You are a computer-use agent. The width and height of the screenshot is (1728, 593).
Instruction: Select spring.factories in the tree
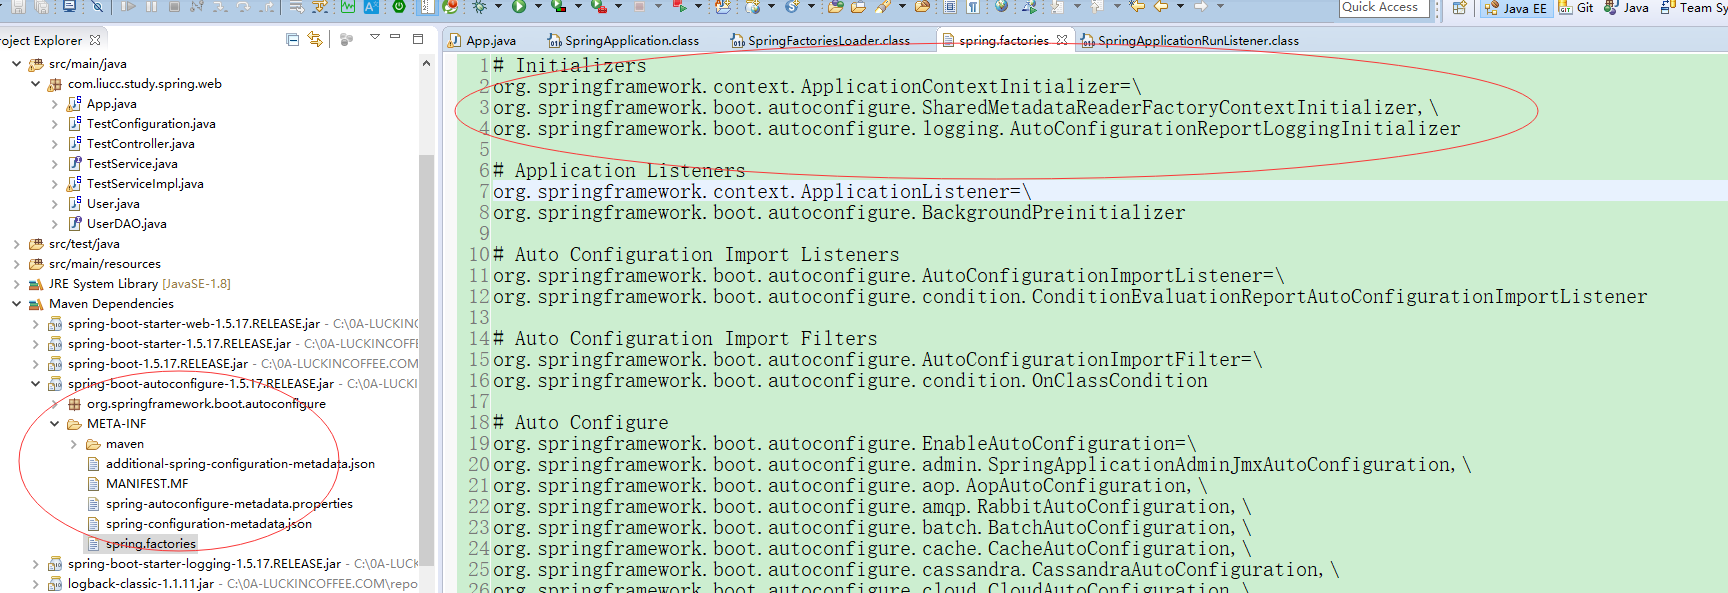pos(150,544)
